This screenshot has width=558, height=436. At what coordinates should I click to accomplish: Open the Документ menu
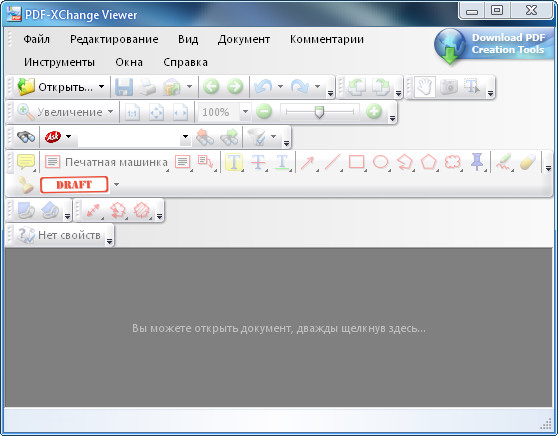[x=244, y=39]
